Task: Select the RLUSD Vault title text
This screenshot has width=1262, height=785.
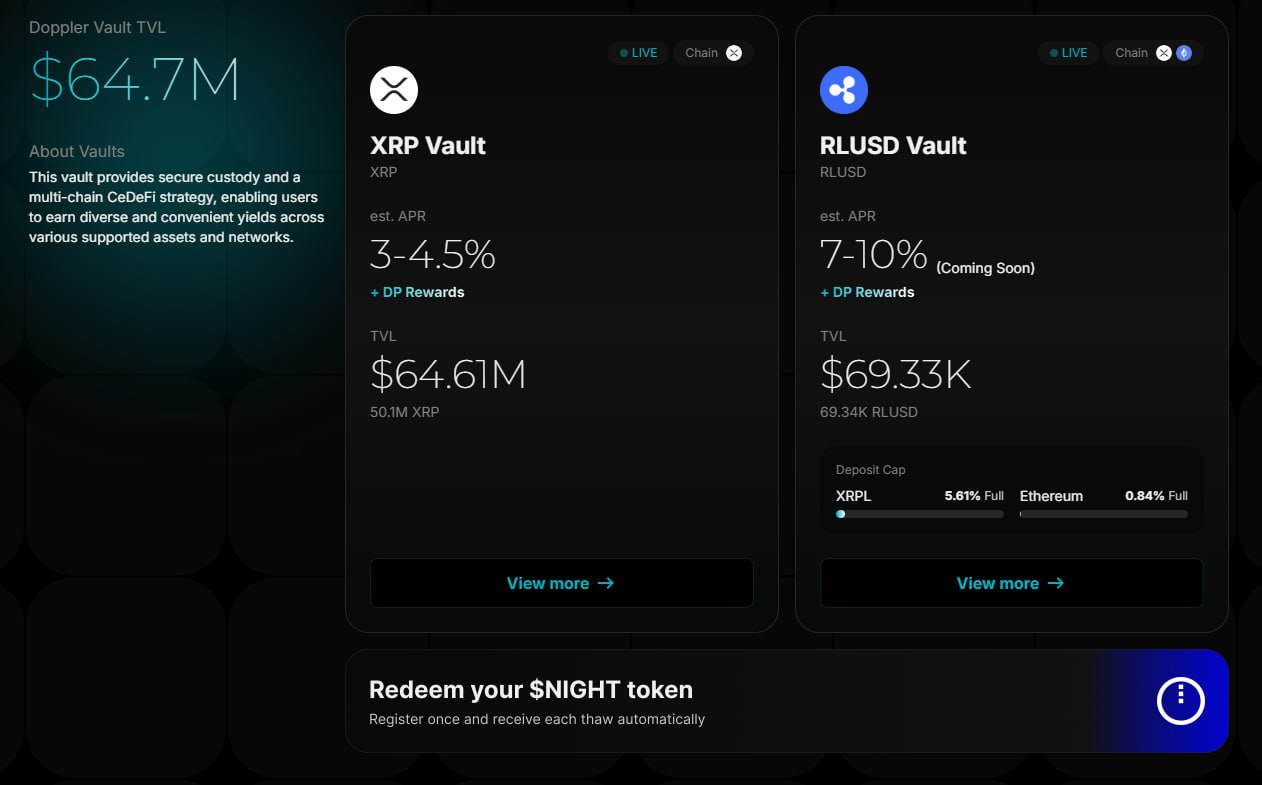Action: point(893,145)
